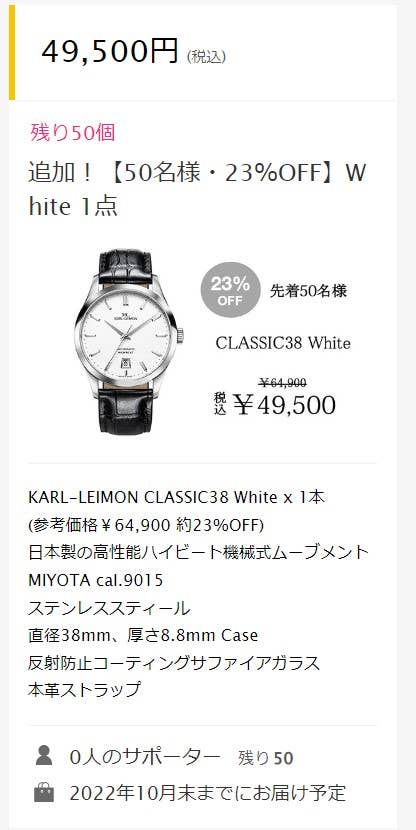This screenshot has height=830, width=416.
Task: Click the CLASSIC38 White label
Action: click(283, 343)
